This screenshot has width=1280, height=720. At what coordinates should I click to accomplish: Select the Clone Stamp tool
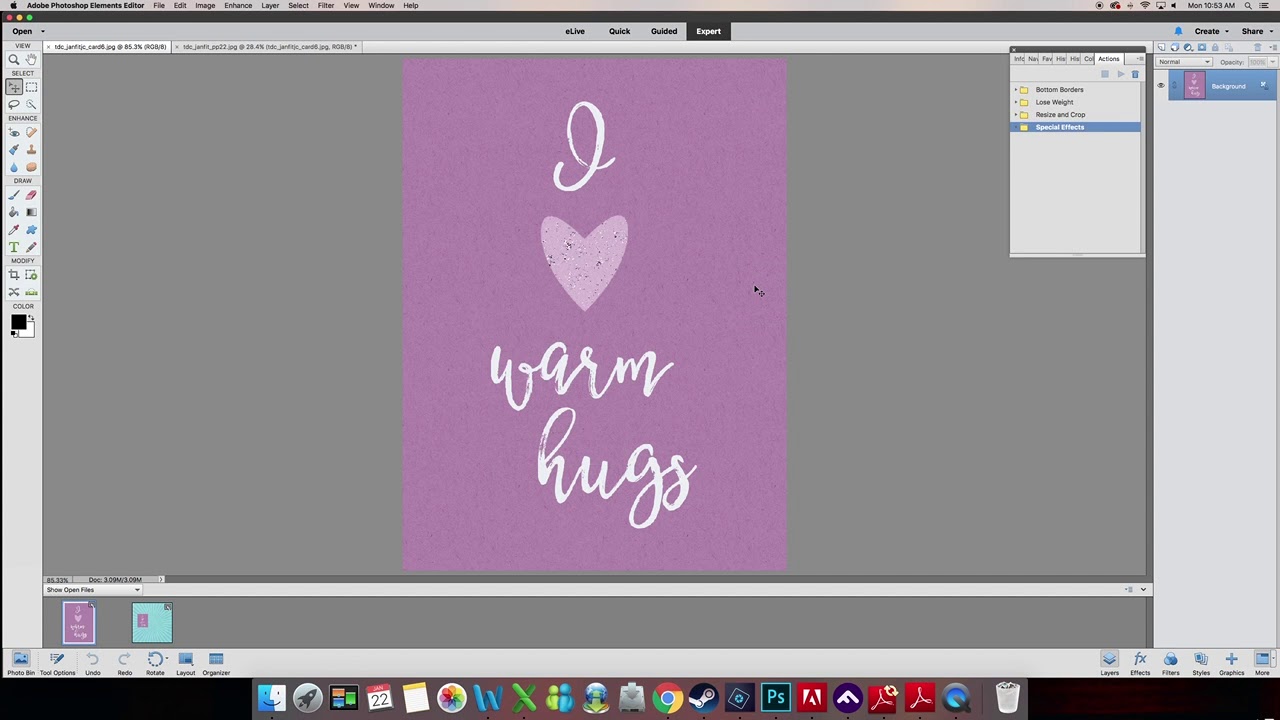(31, 150)
